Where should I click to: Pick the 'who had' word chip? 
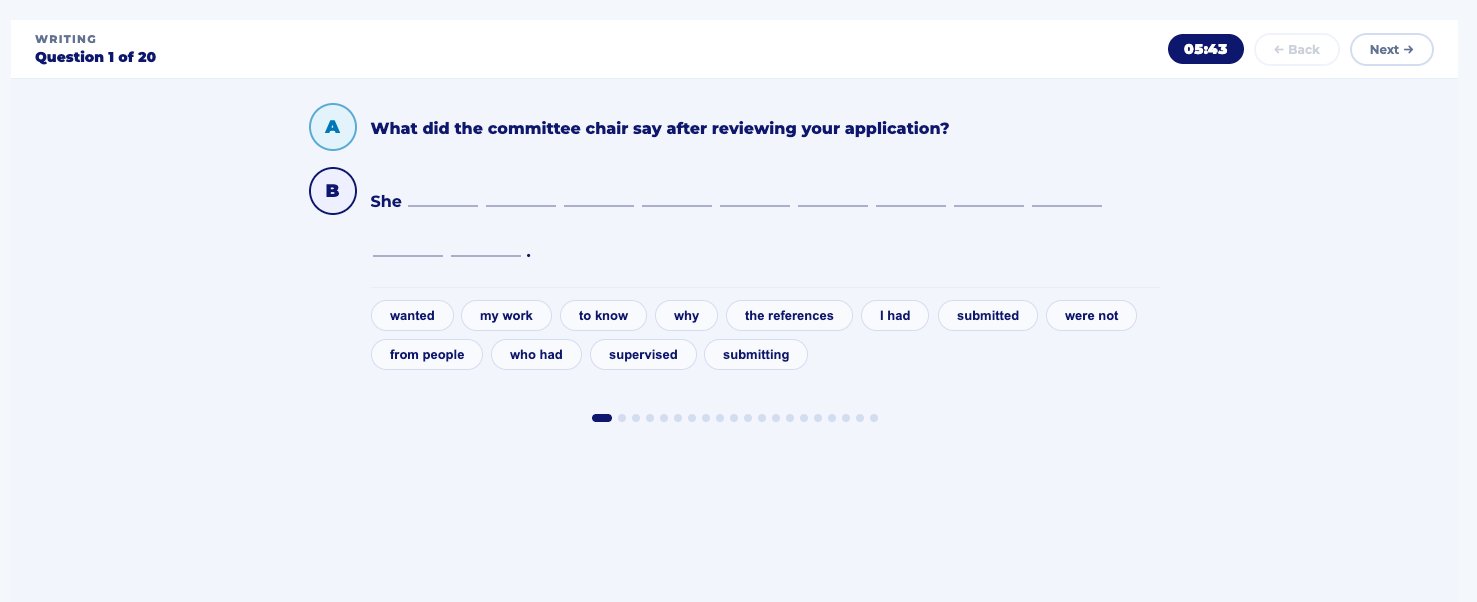coord(536,355)
